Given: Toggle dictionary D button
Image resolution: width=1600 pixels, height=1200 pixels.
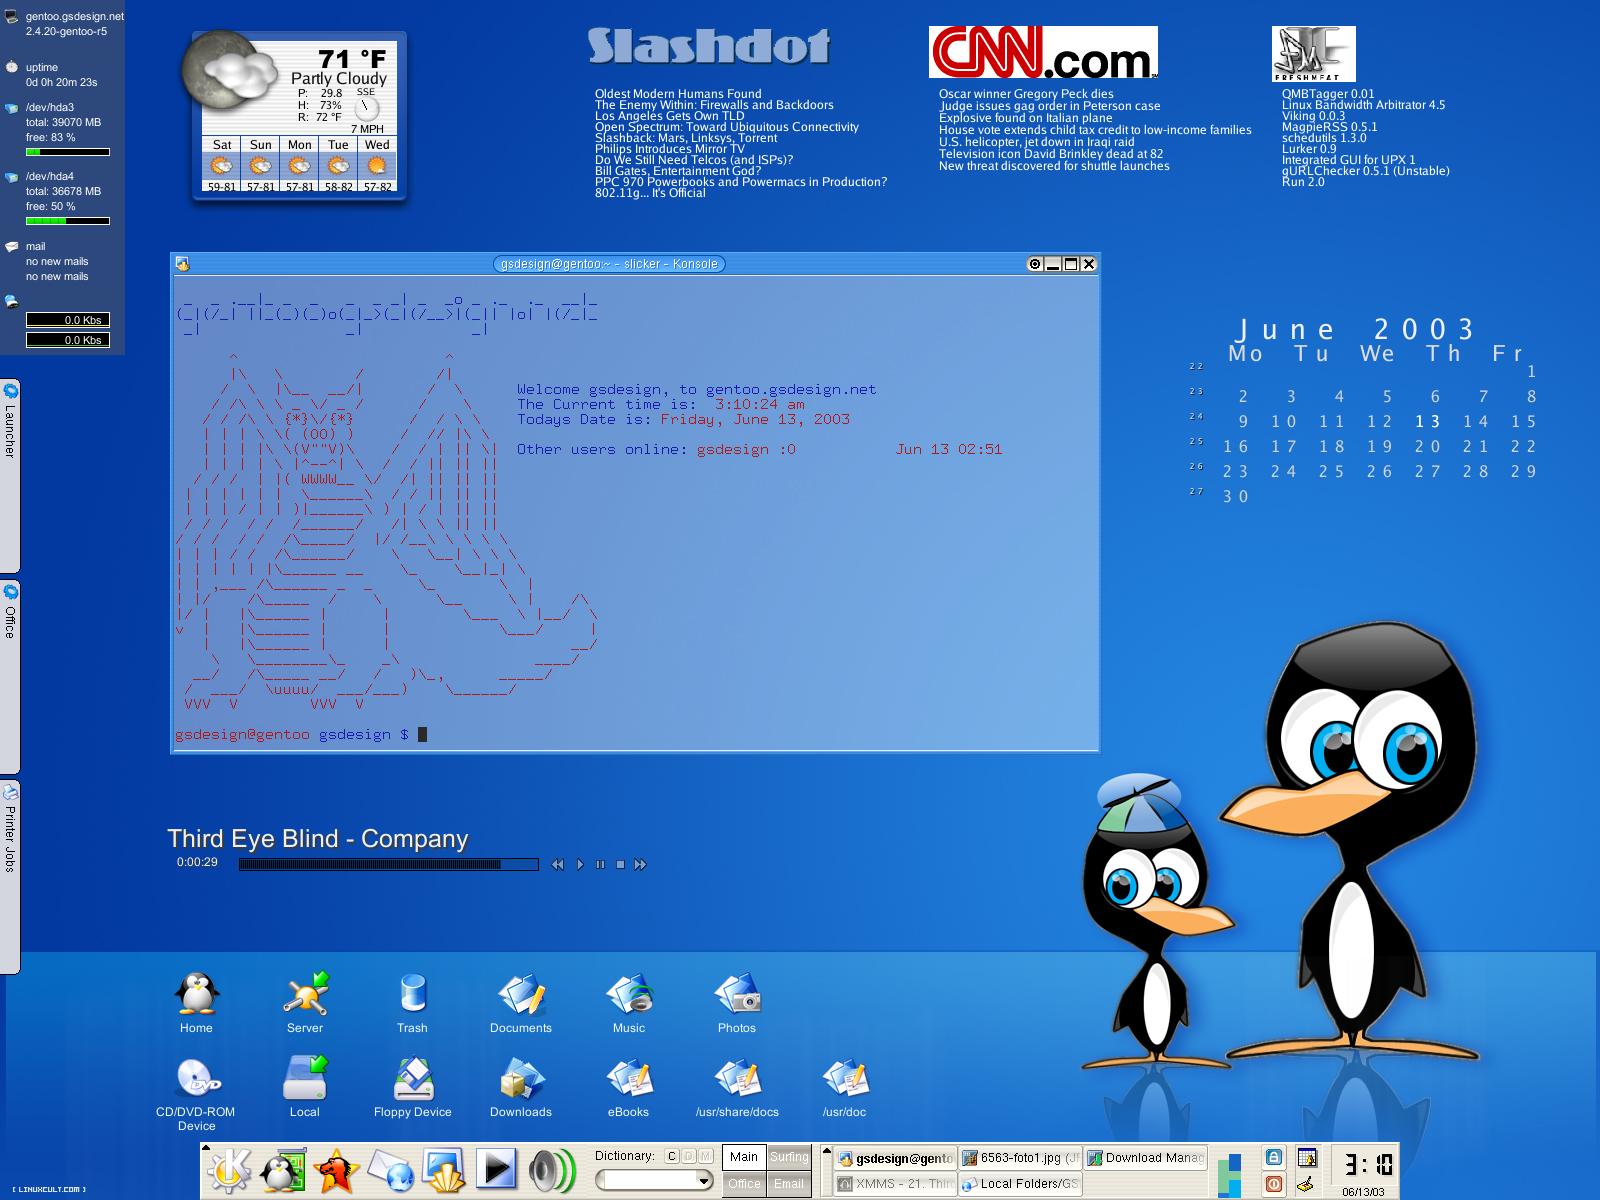Looking at the screenshot, I should tap(689, 1156).
